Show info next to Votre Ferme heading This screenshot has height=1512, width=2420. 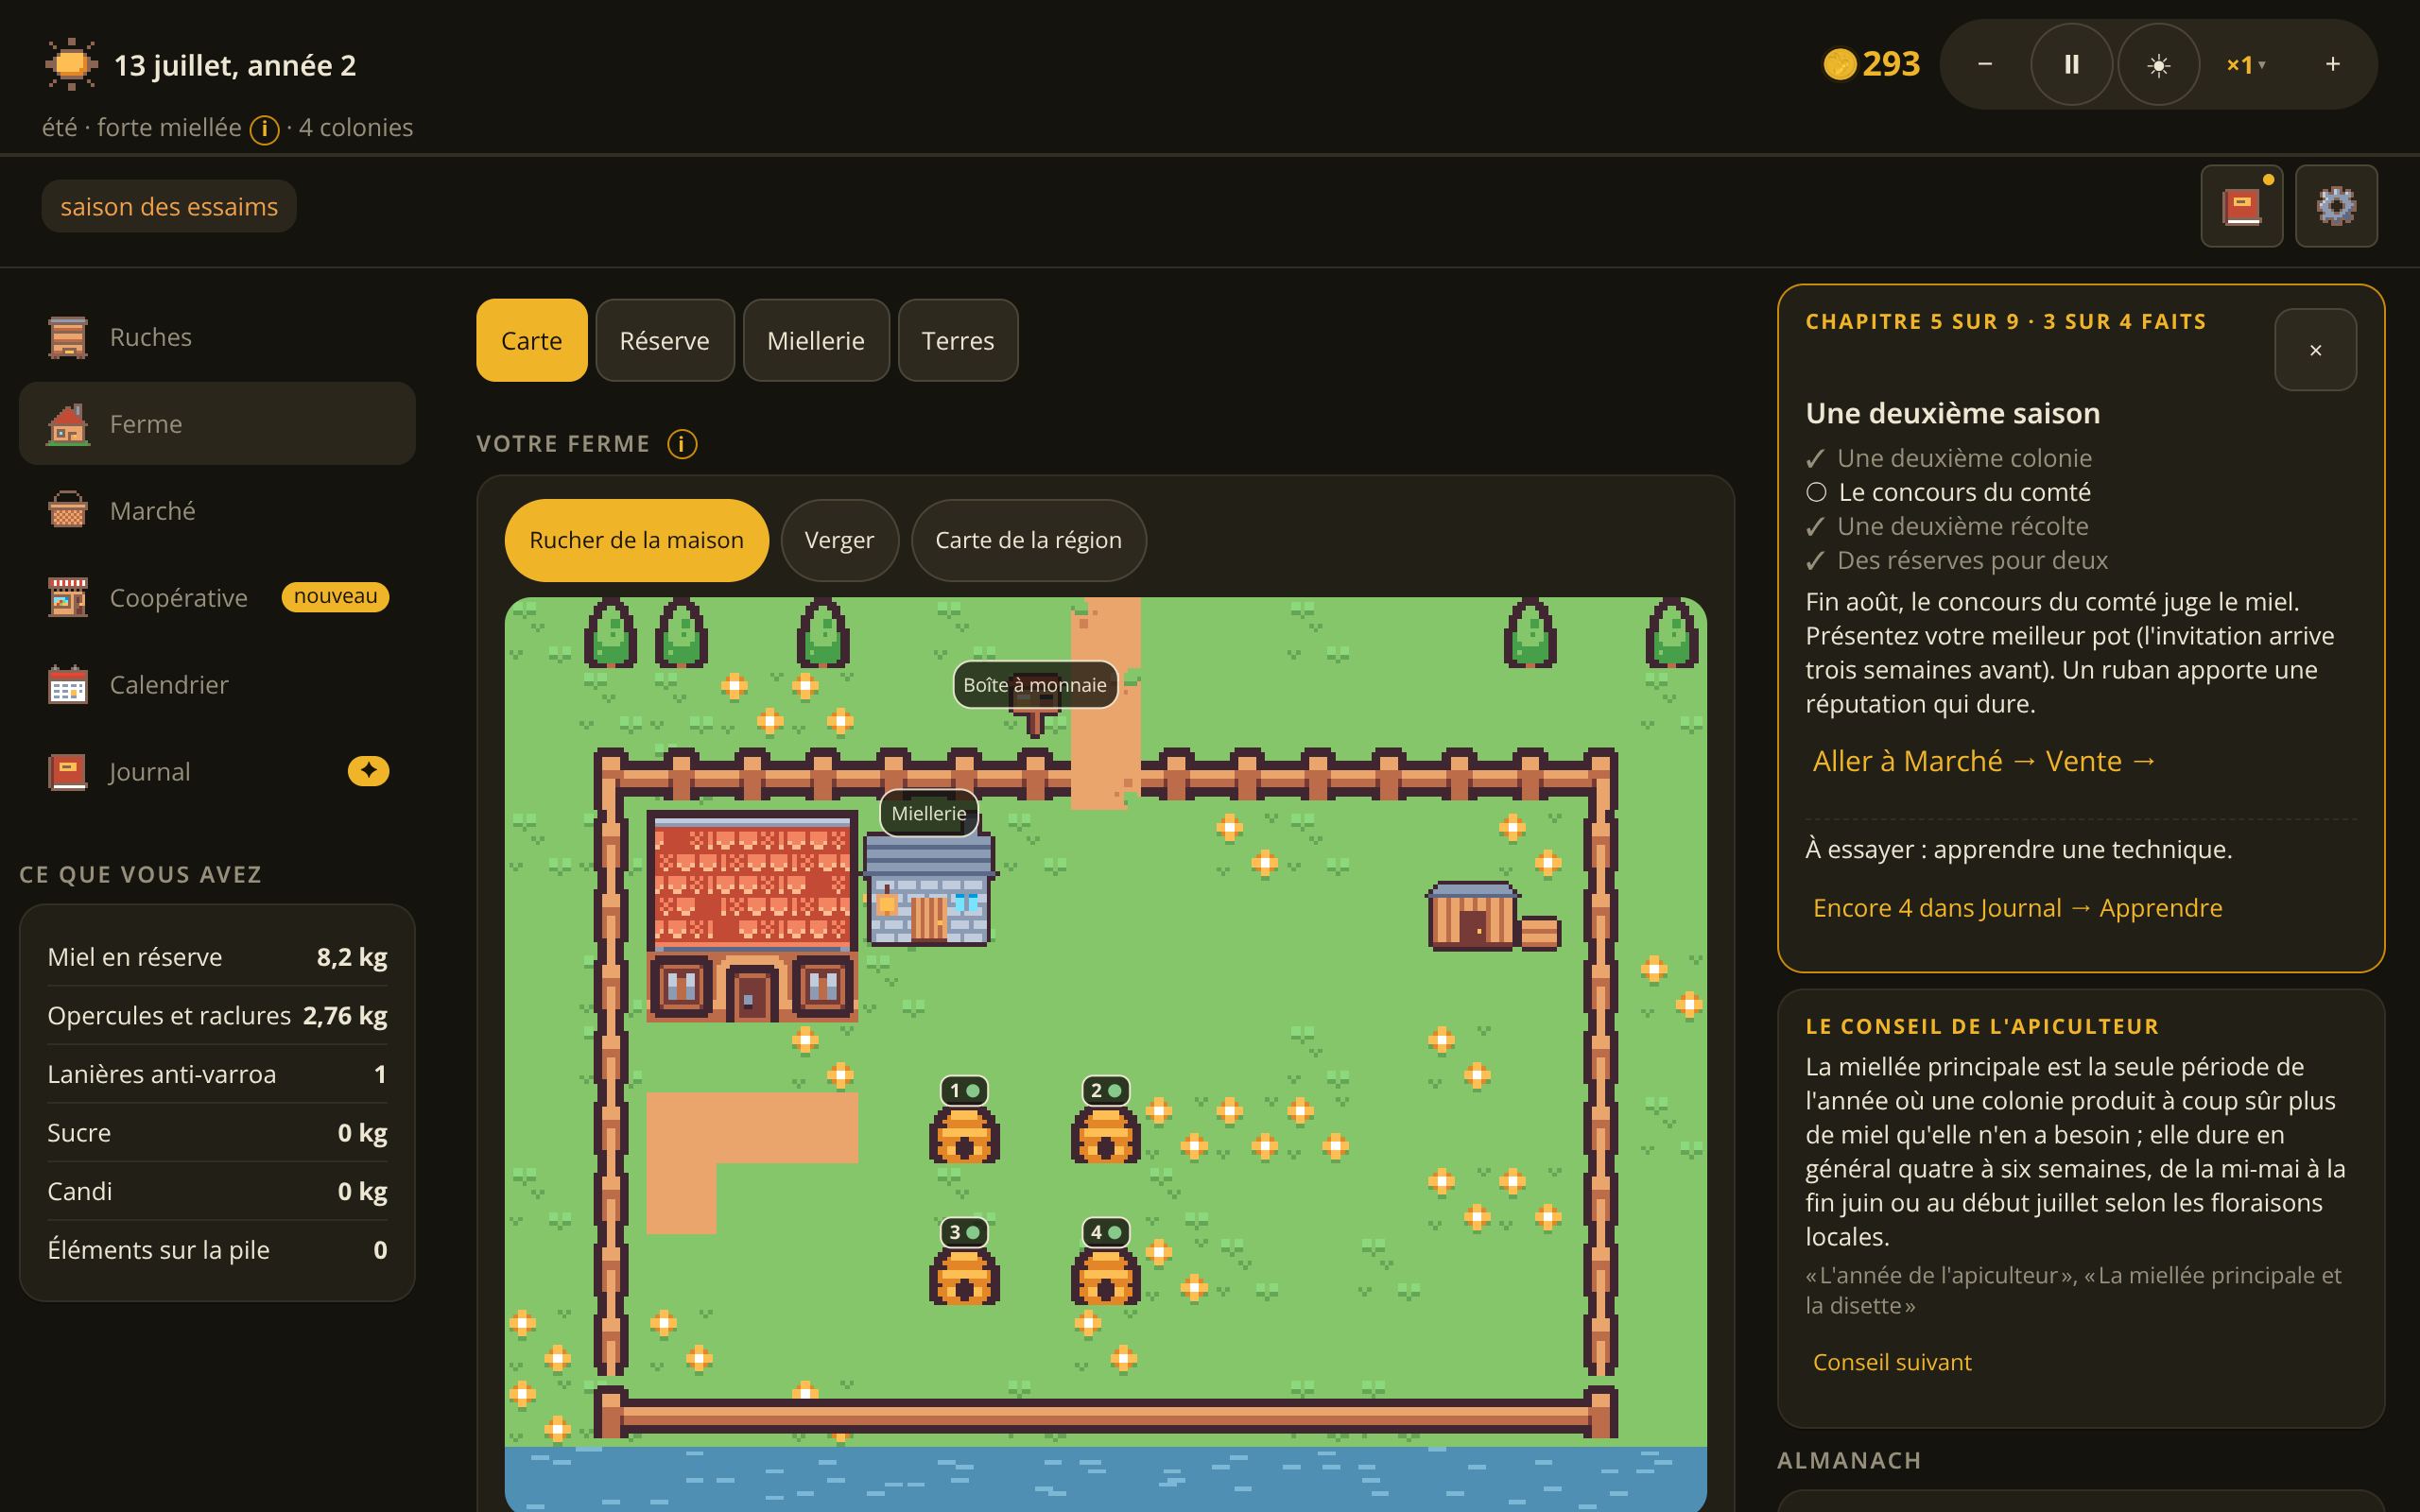pos(682,443)
